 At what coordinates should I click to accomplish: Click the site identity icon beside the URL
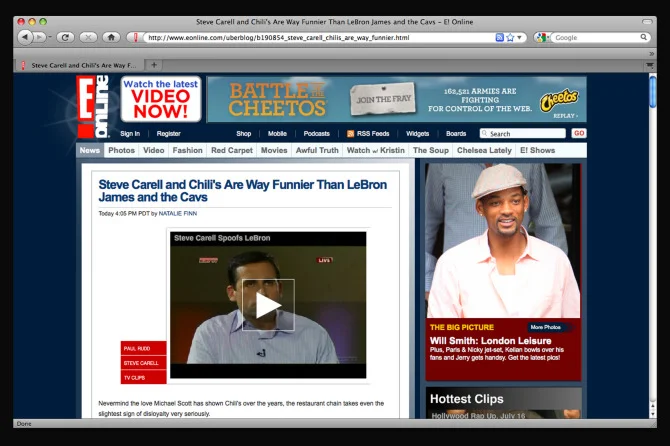(x=135, y=38)
